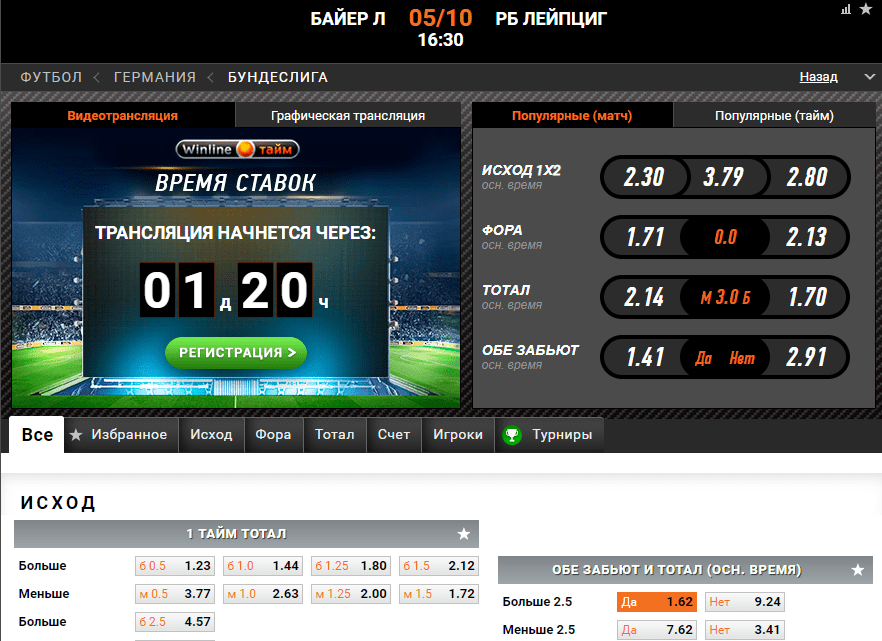Select first-half over 1.25 at 1.80
This screenshot has height=641, width=882.
coord(351,566)
